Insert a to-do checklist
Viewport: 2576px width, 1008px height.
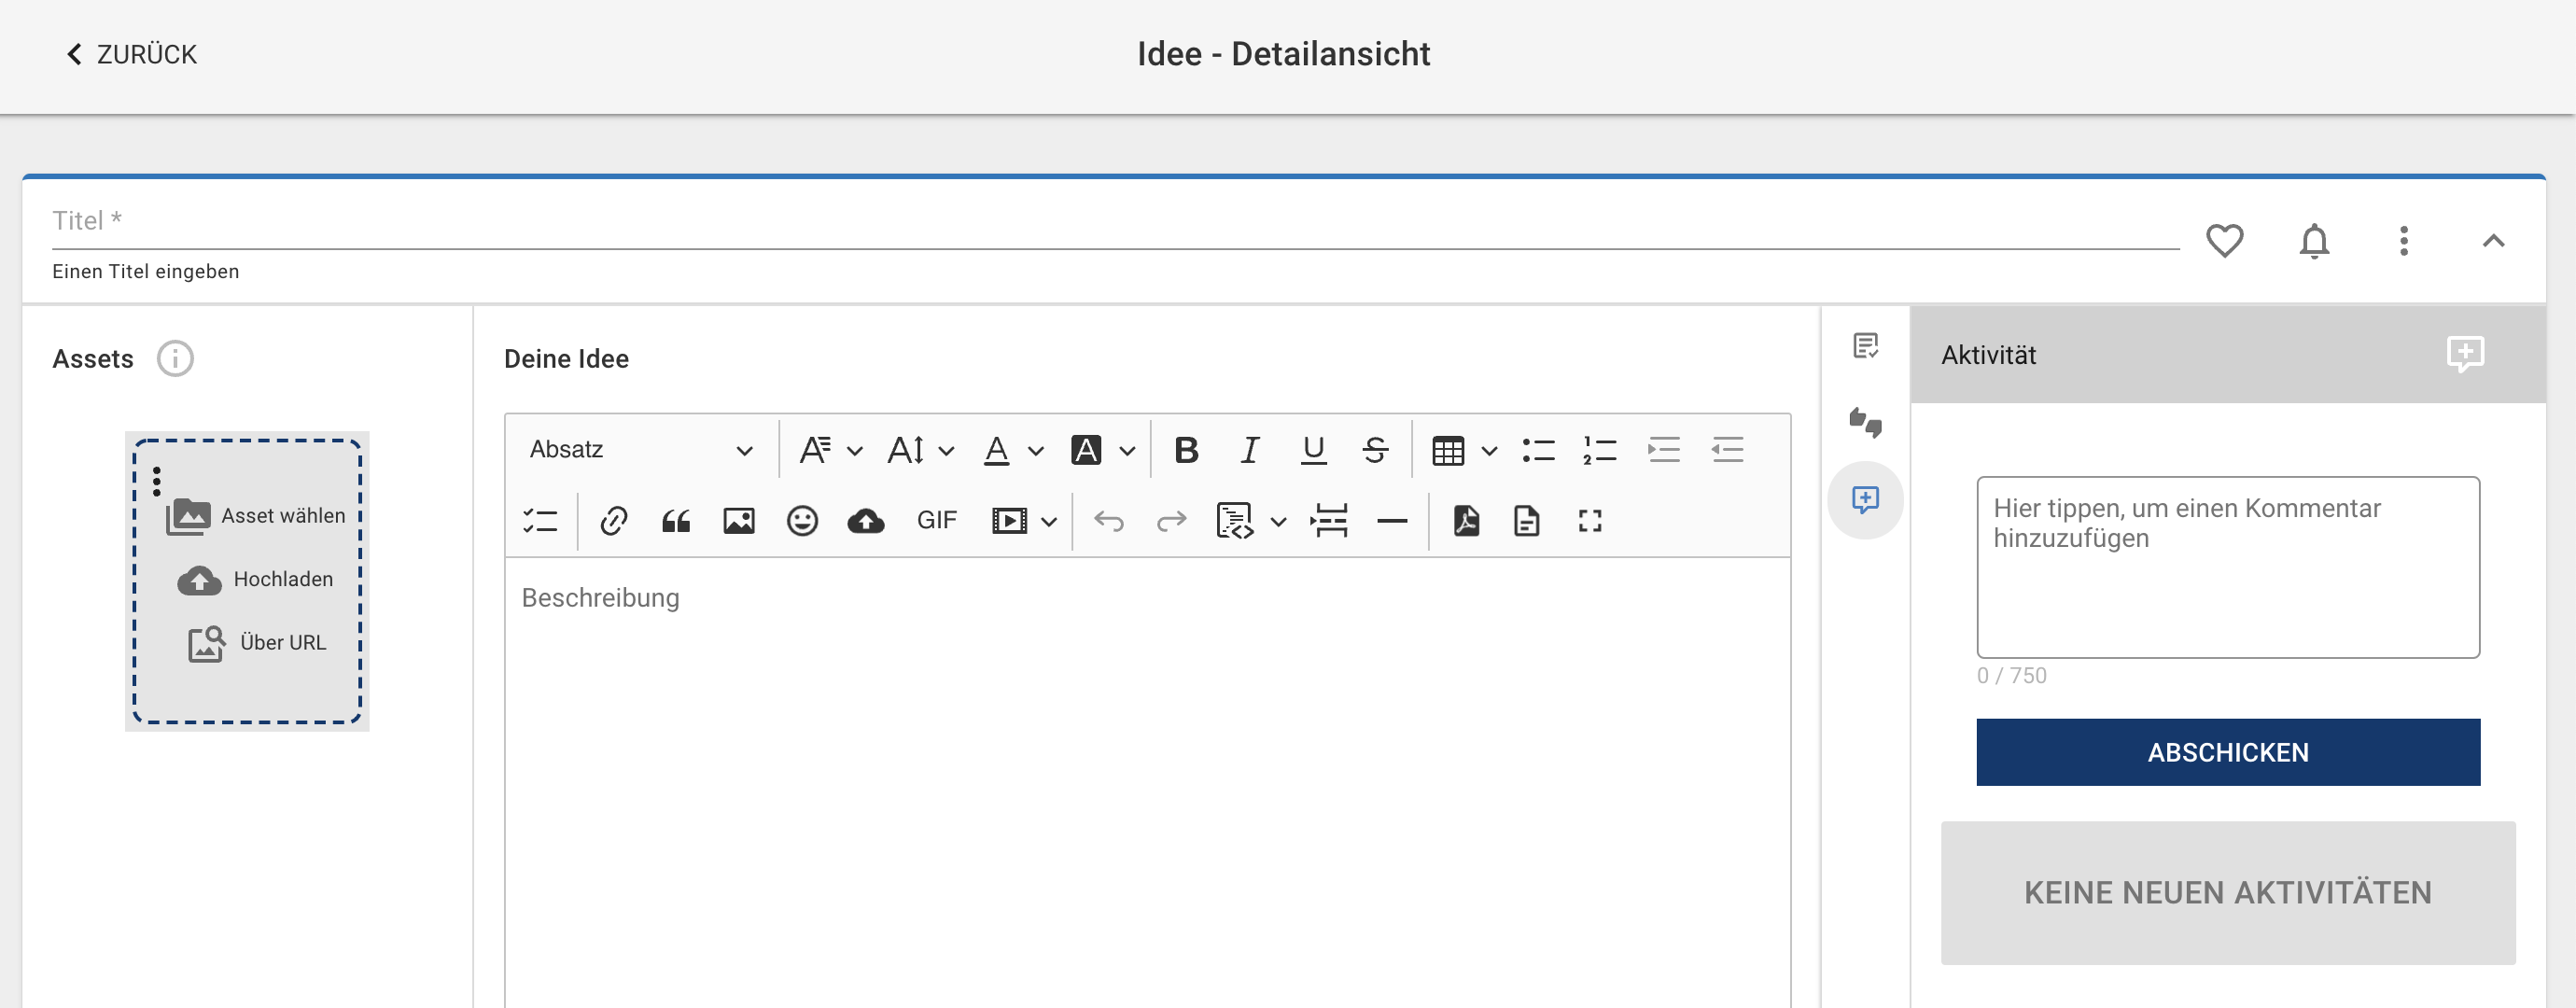[540, 521]
